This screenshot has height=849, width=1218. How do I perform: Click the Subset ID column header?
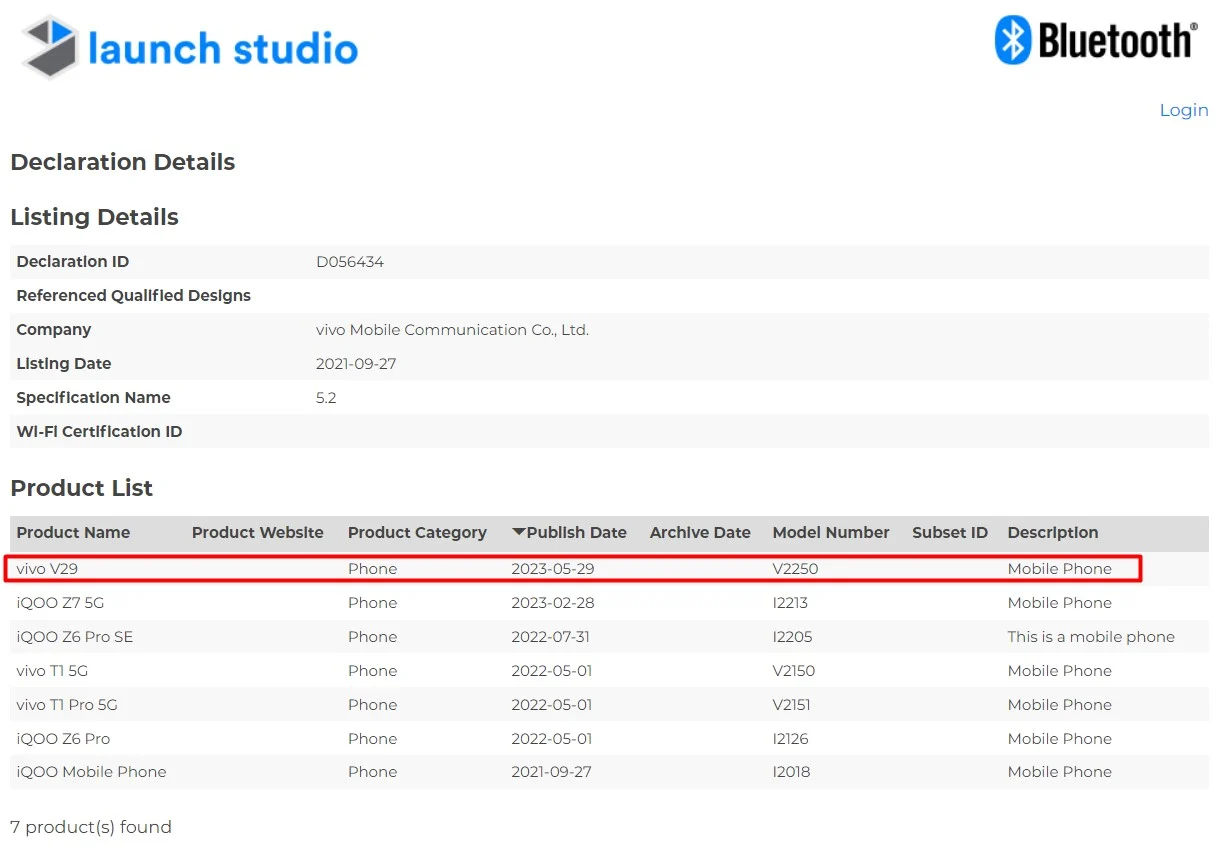949,533
